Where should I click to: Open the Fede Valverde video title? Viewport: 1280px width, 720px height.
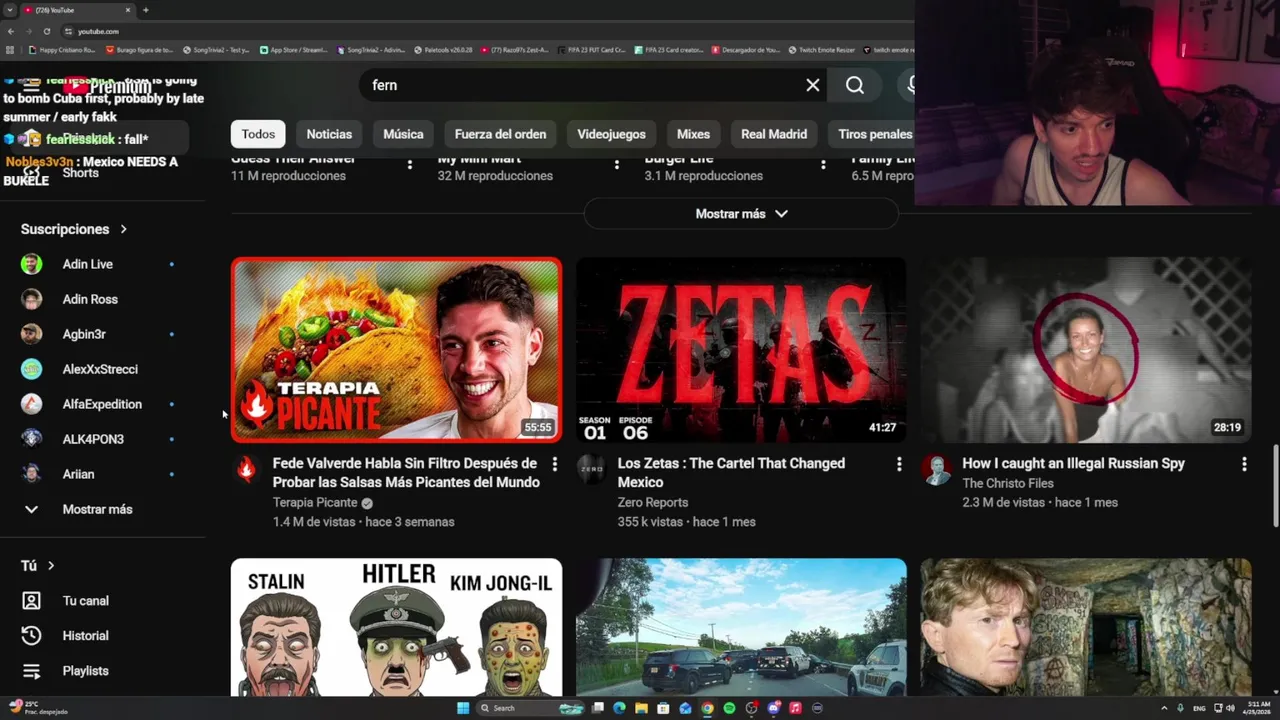coord(406,473)
